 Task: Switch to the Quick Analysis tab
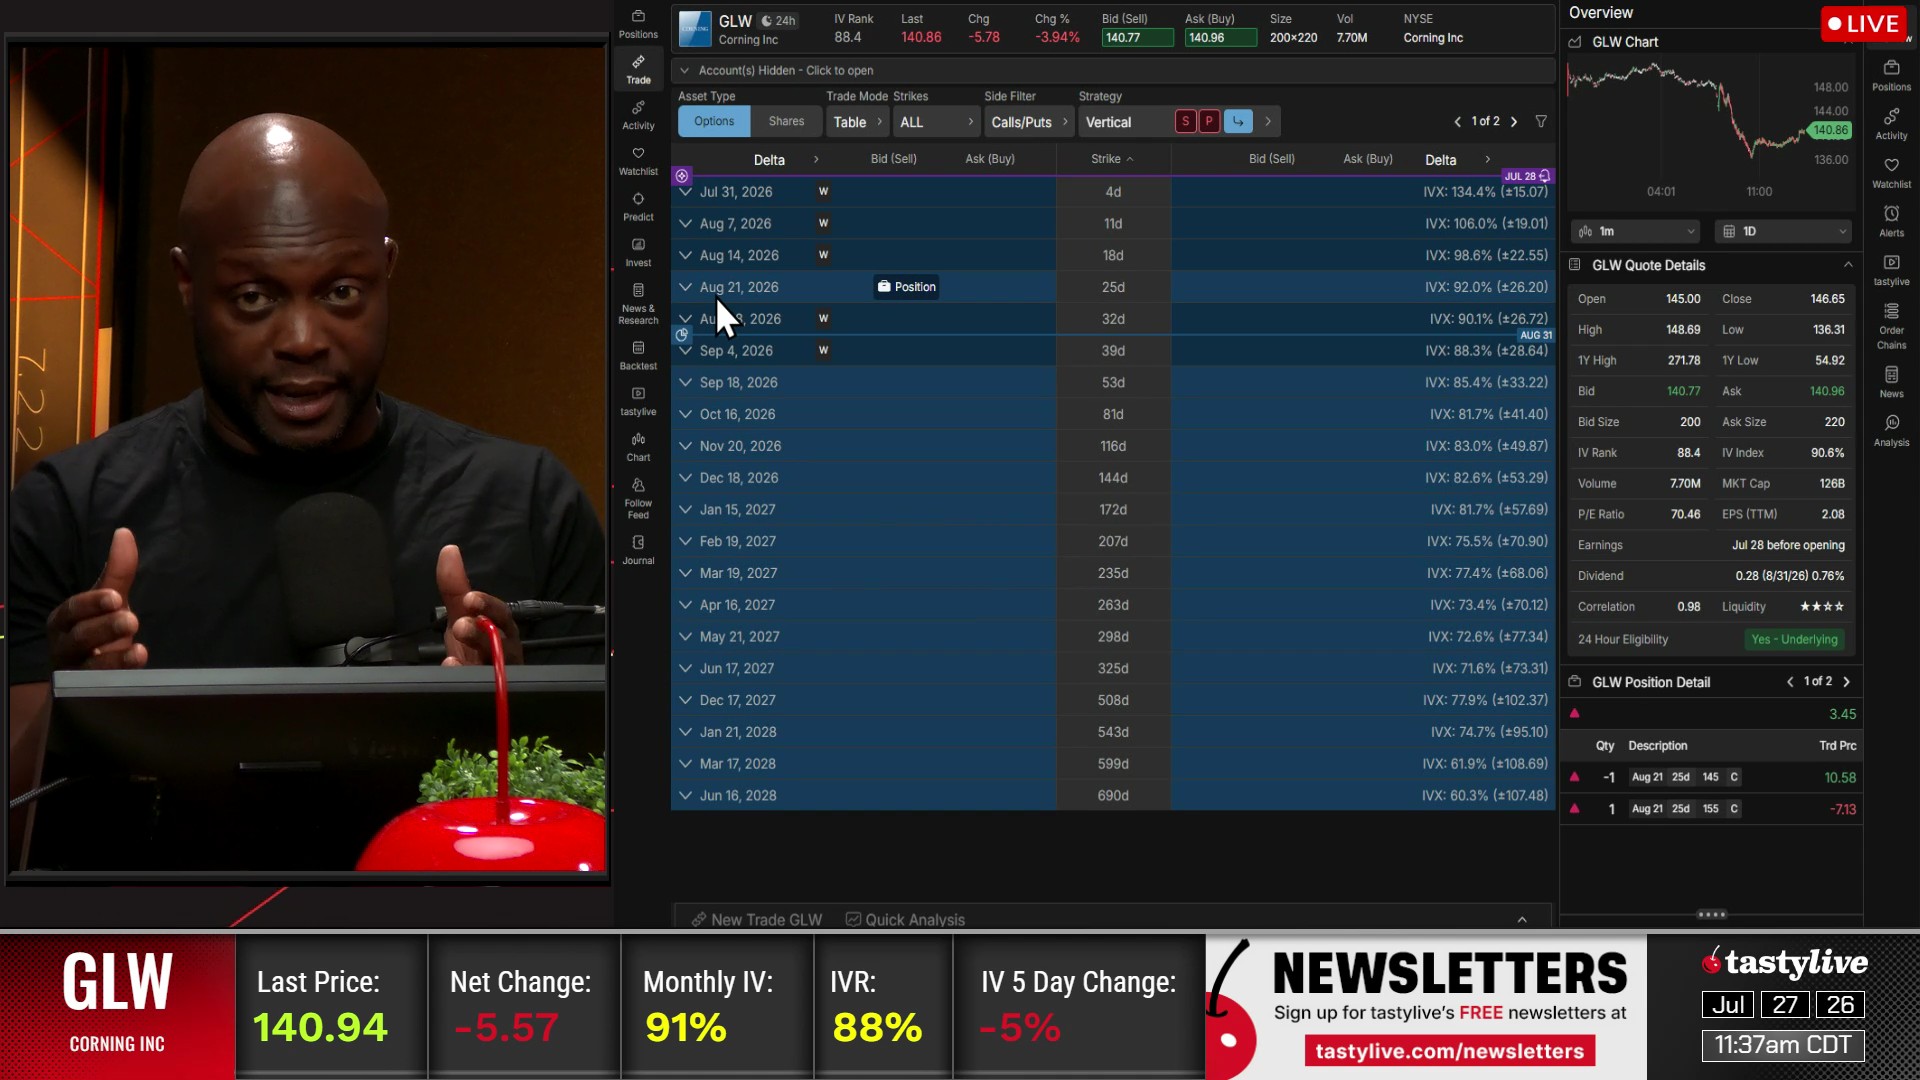click(906, 920)
